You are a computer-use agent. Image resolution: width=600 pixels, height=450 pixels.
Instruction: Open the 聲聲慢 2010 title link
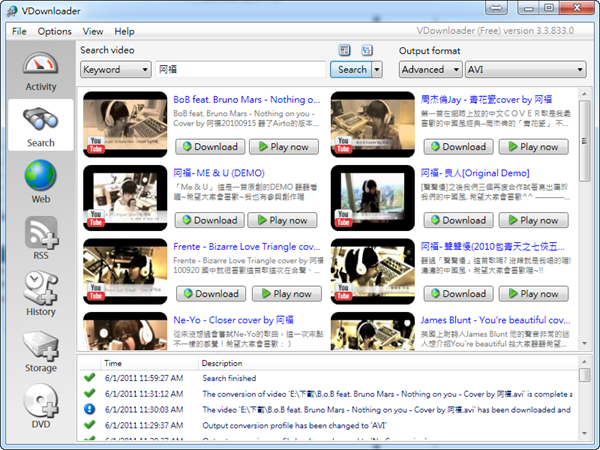pyautogui.click(x=493, y=246)
